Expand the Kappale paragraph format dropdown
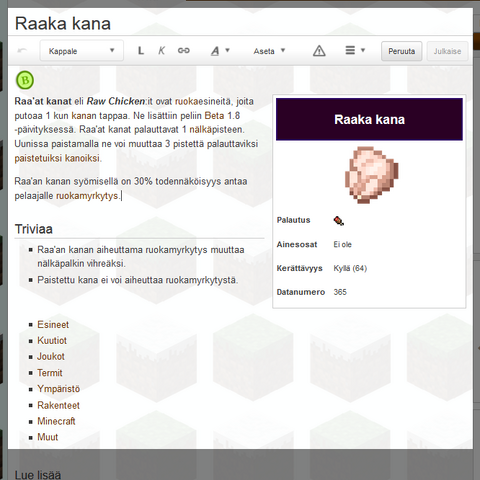Viewport: 480px width, 480px height. coord(82,51)
